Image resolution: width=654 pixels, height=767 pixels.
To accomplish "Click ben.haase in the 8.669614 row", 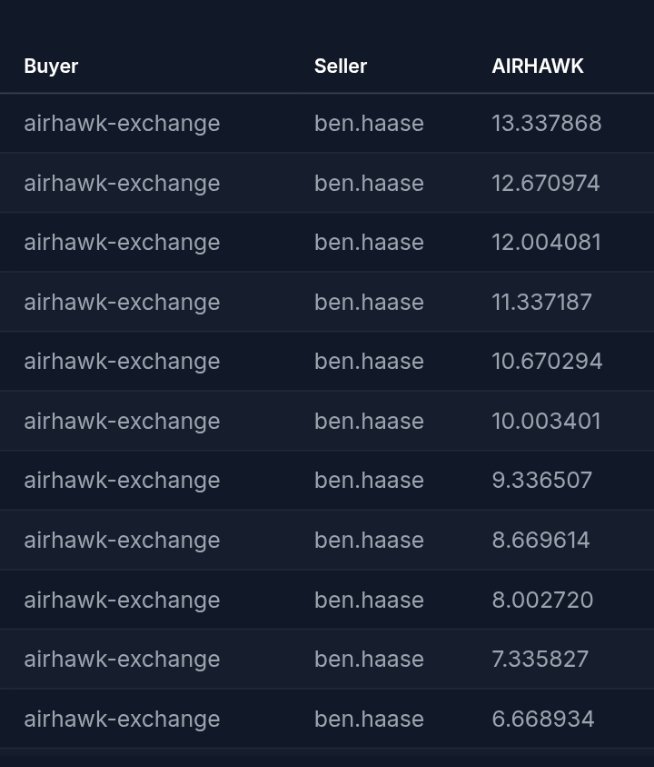I will pos(369,540).
